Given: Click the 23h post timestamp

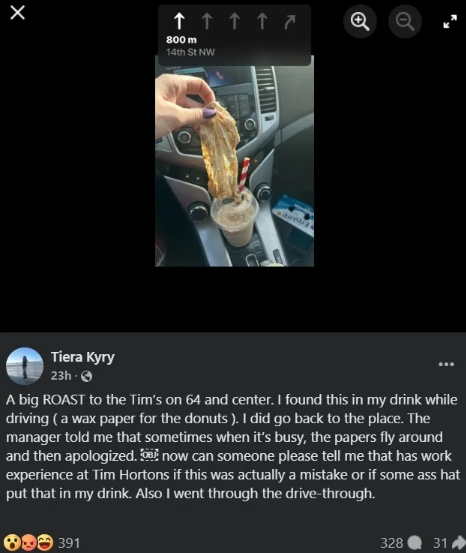Looking at the screenshot, I should point(61,376).
